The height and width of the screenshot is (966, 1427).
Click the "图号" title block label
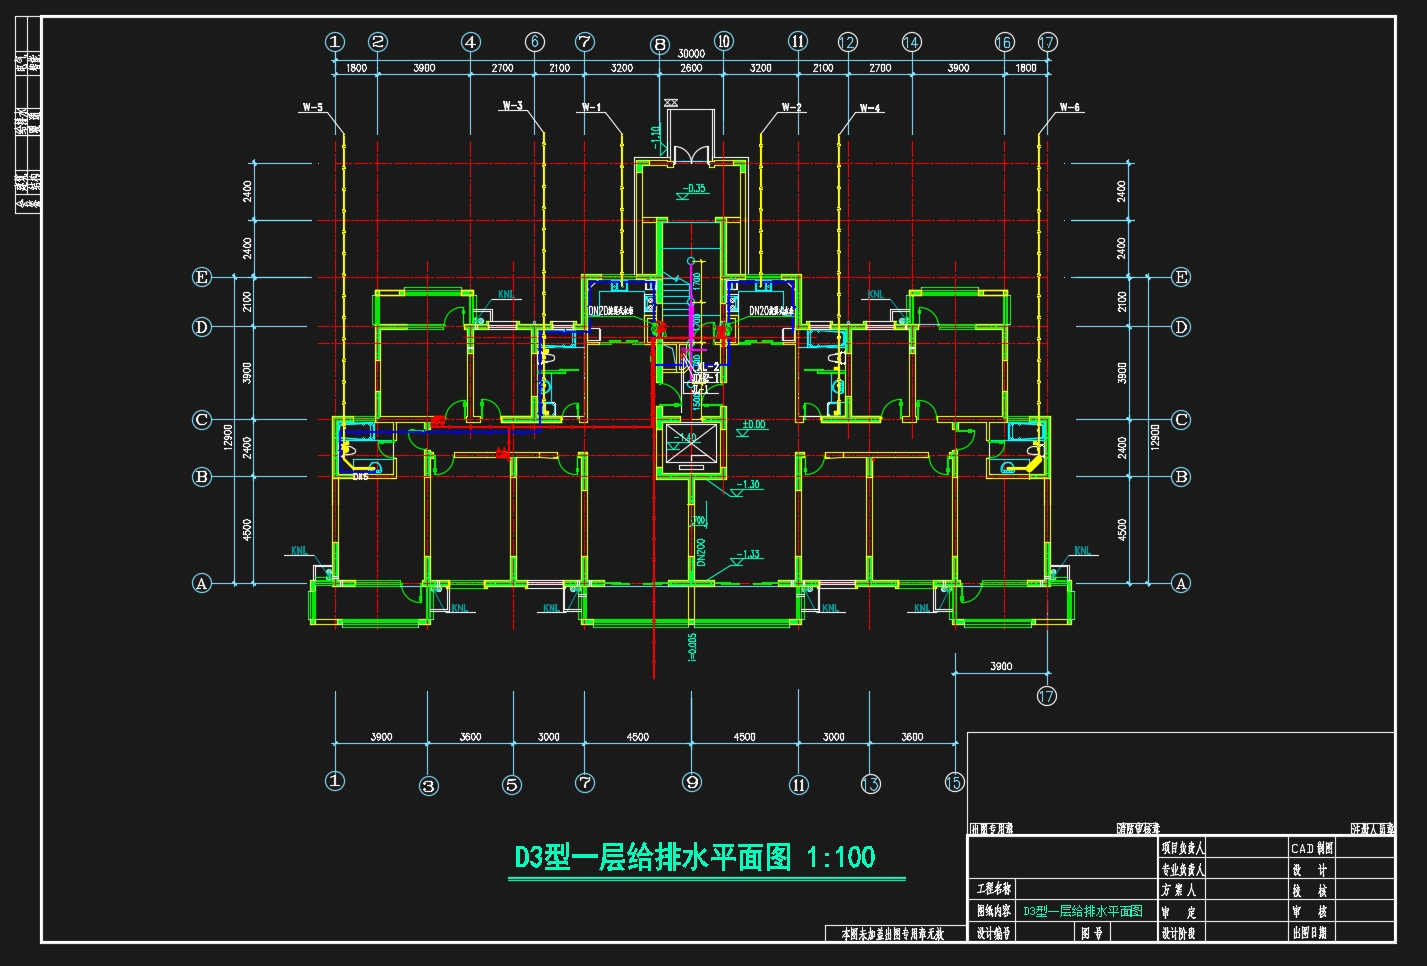tap(1091, 933)
